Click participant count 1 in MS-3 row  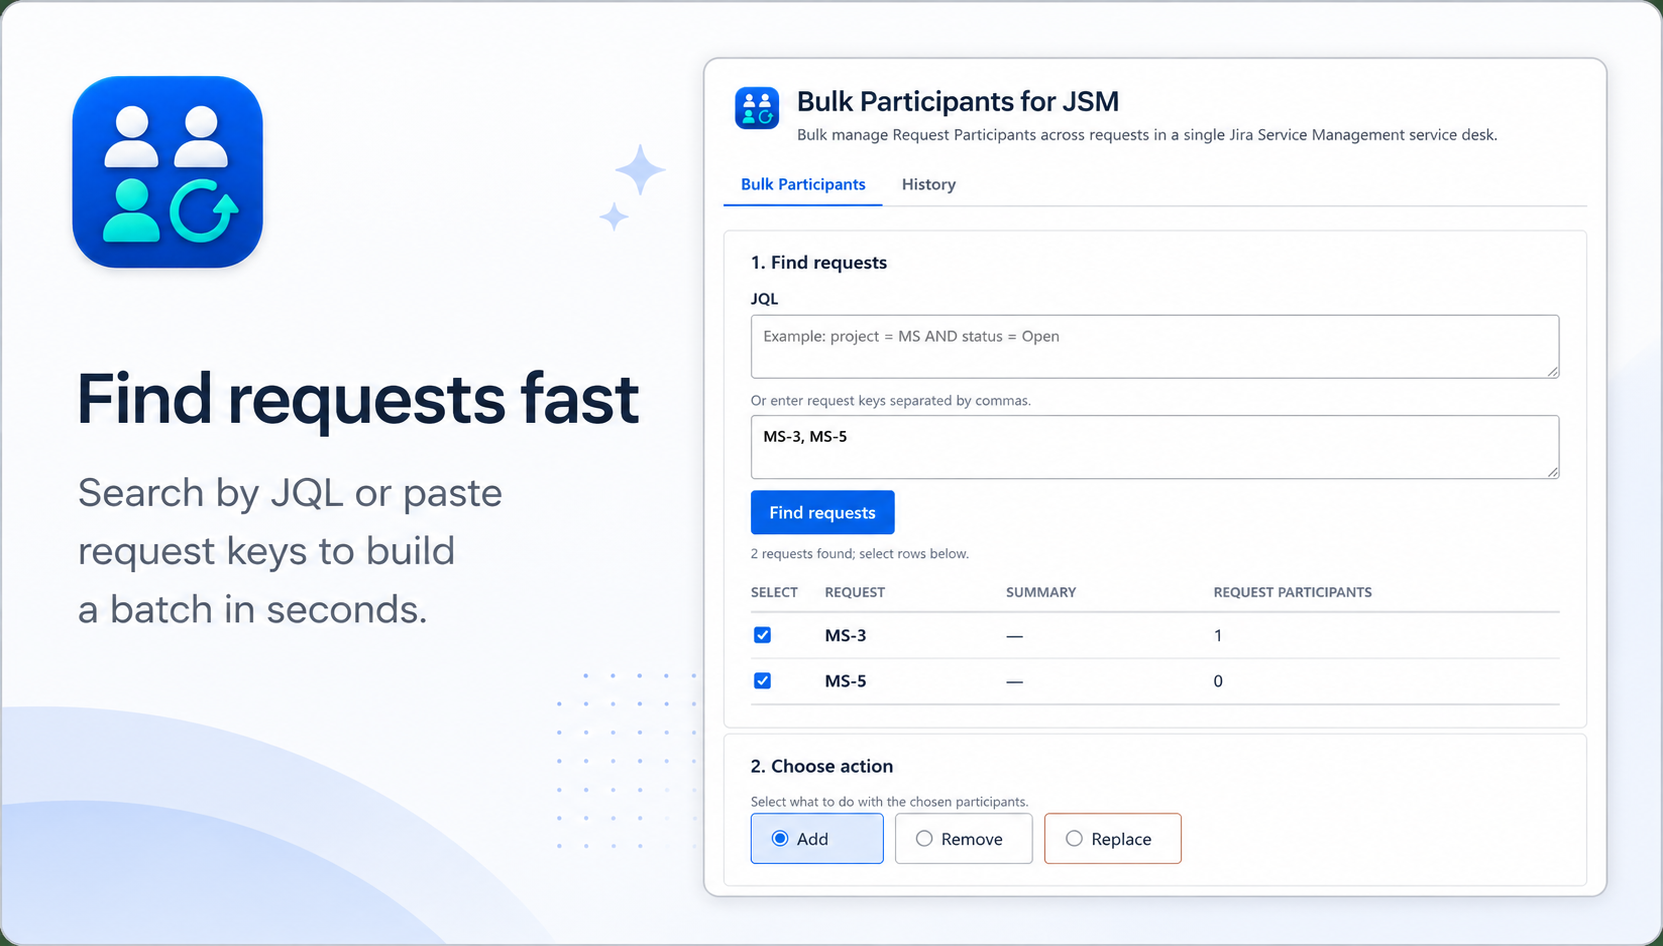[1217, 635]
